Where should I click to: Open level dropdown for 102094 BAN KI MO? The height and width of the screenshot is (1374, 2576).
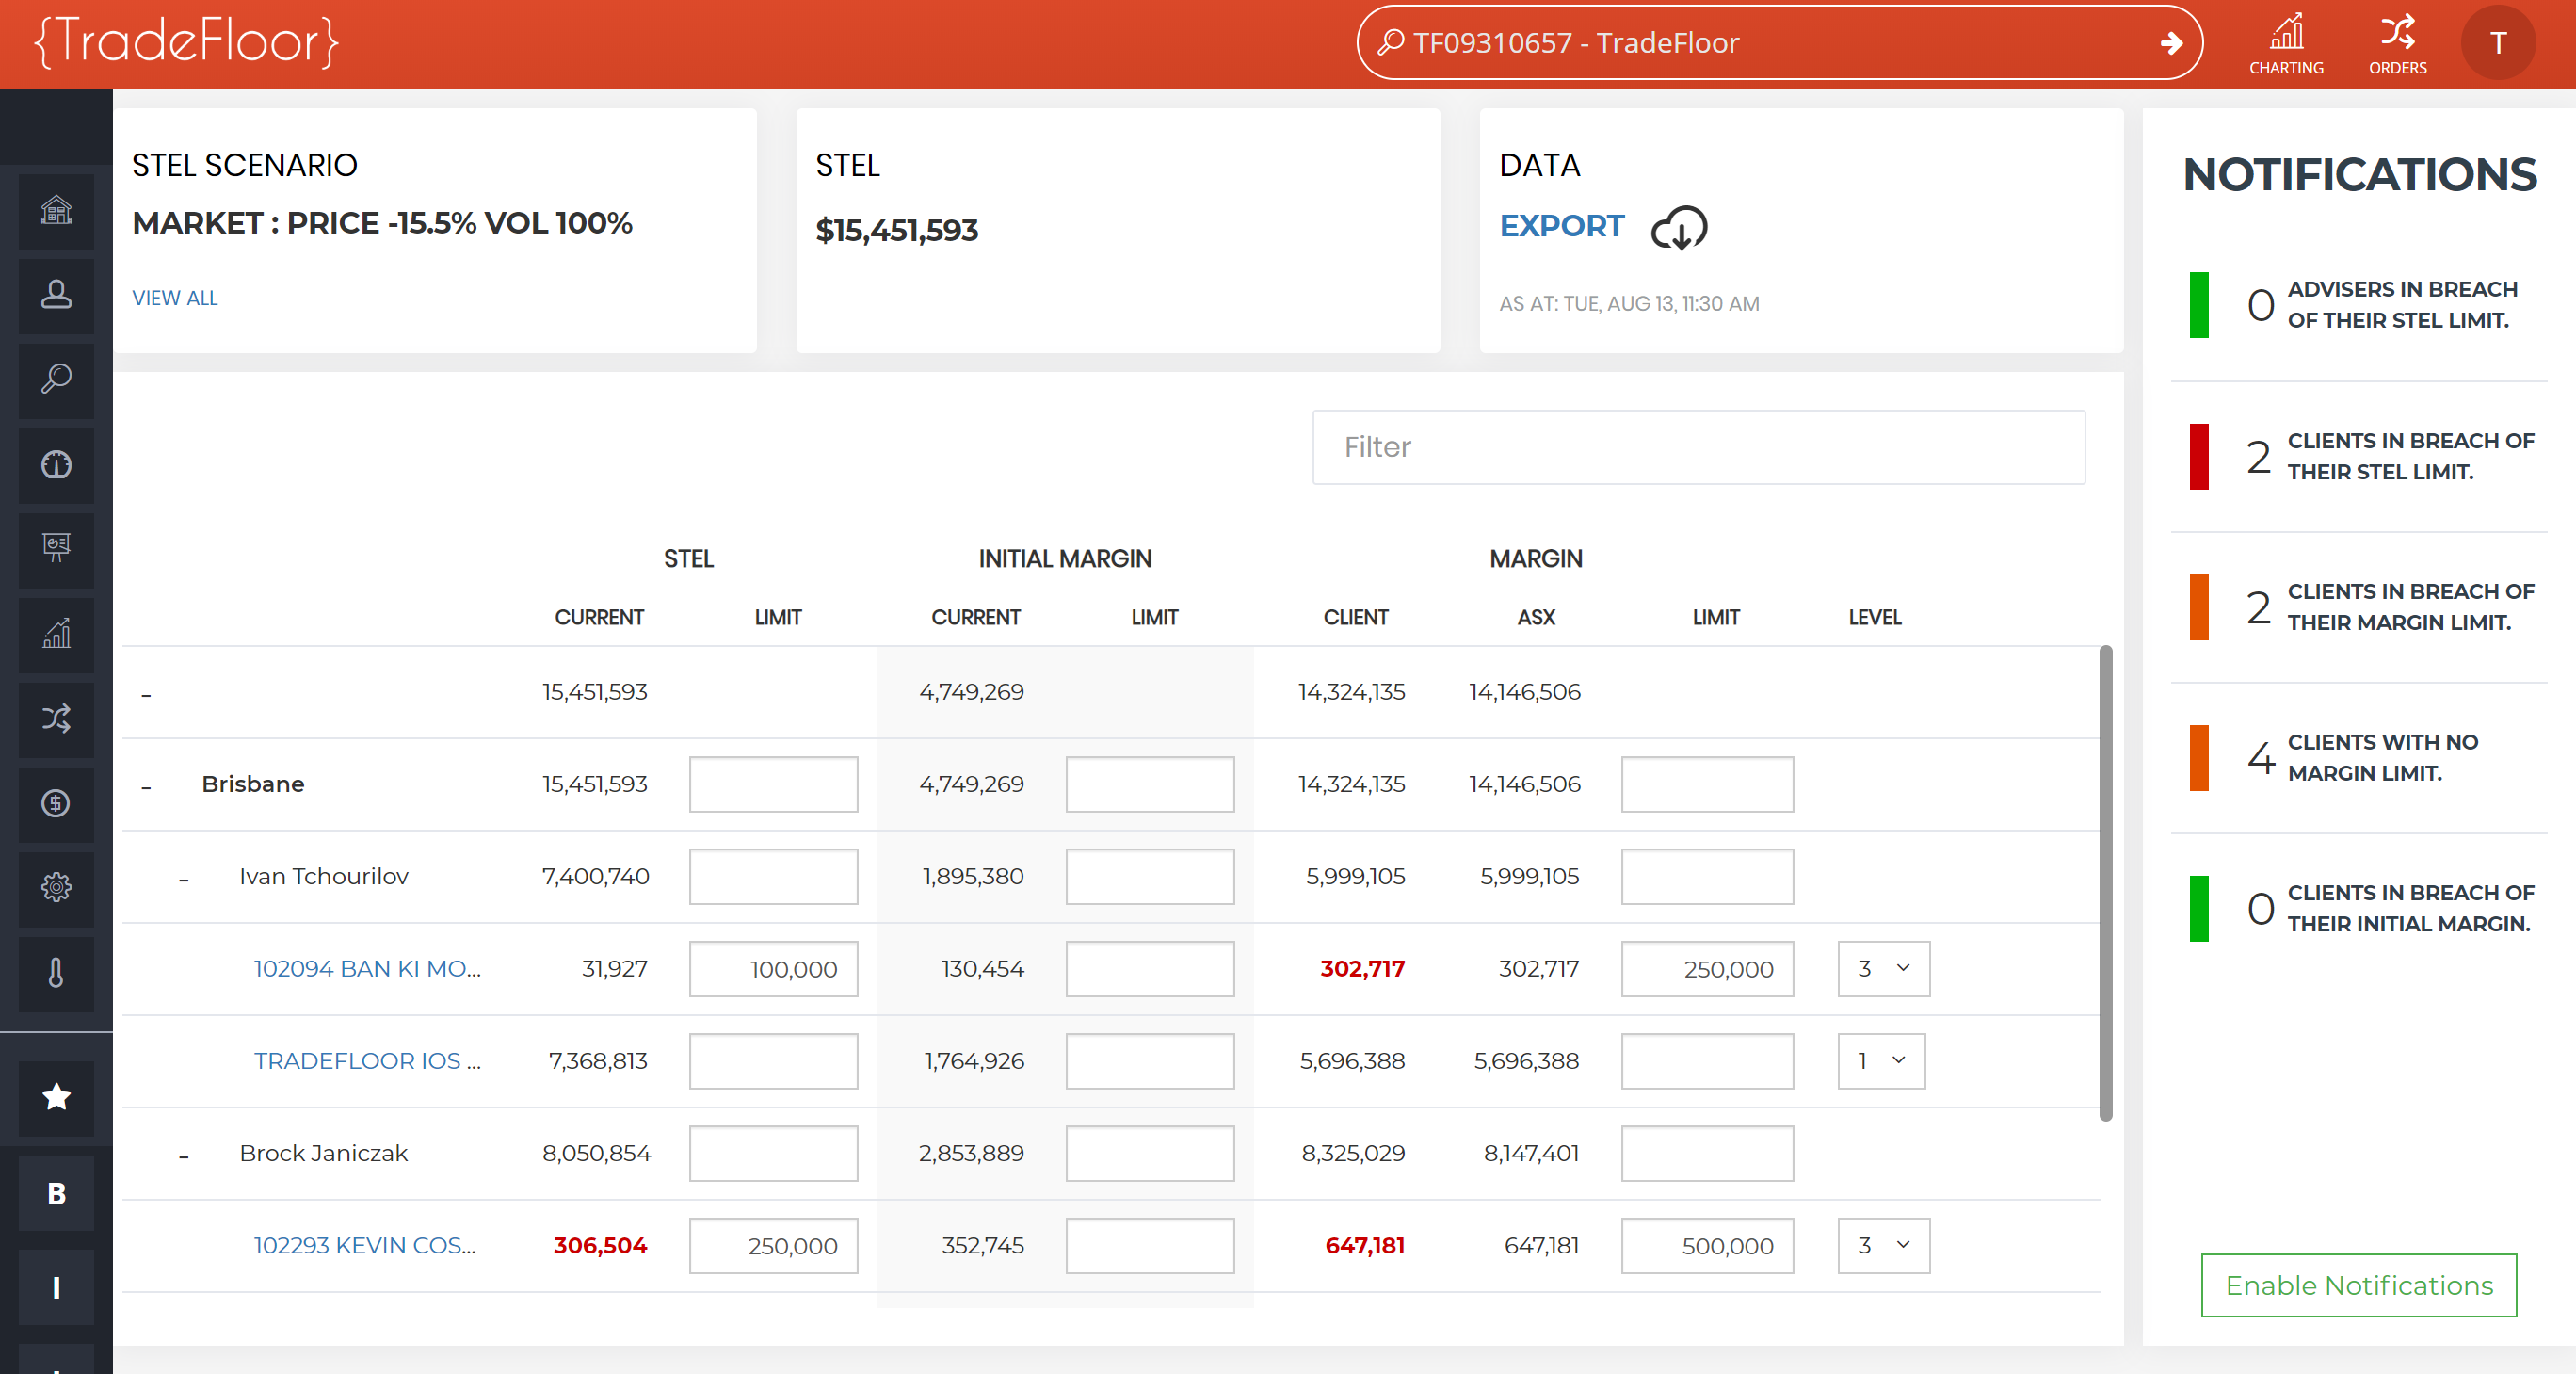1883,968
